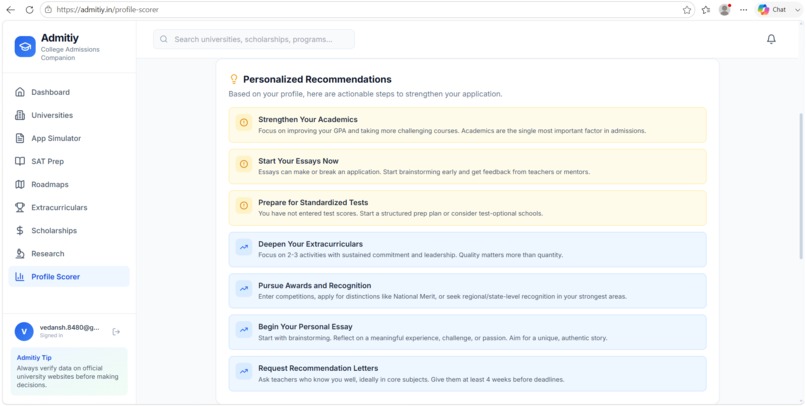
Task: Open the browser favorites list icon
Action: [706, 10]
